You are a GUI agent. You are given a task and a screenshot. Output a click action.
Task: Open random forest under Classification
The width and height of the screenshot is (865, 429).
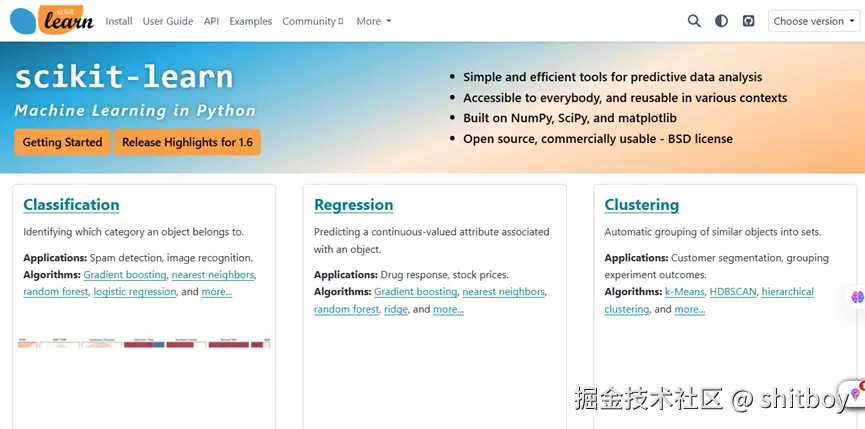click(56, 292)
